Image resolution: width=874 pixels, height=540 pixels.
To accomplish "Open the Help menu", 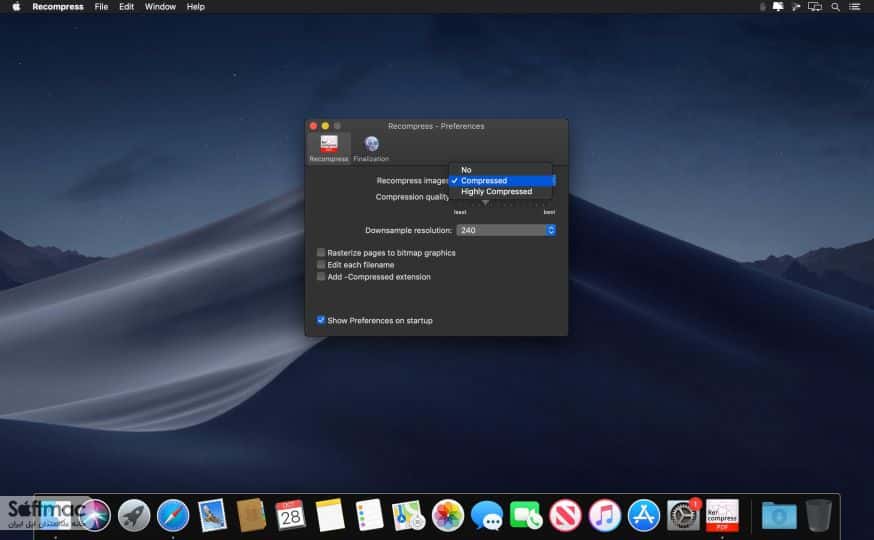I will pyautogui.click(x=196, y=7).
